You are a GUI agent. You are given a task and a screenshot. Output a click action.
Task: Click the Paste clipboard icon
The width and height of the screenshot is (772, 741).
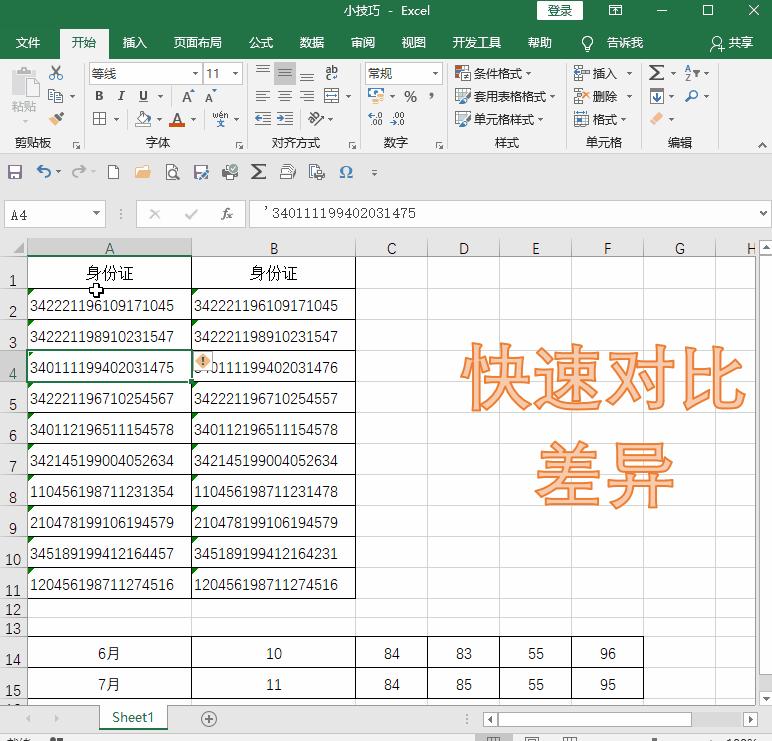(x=24, y=84)
